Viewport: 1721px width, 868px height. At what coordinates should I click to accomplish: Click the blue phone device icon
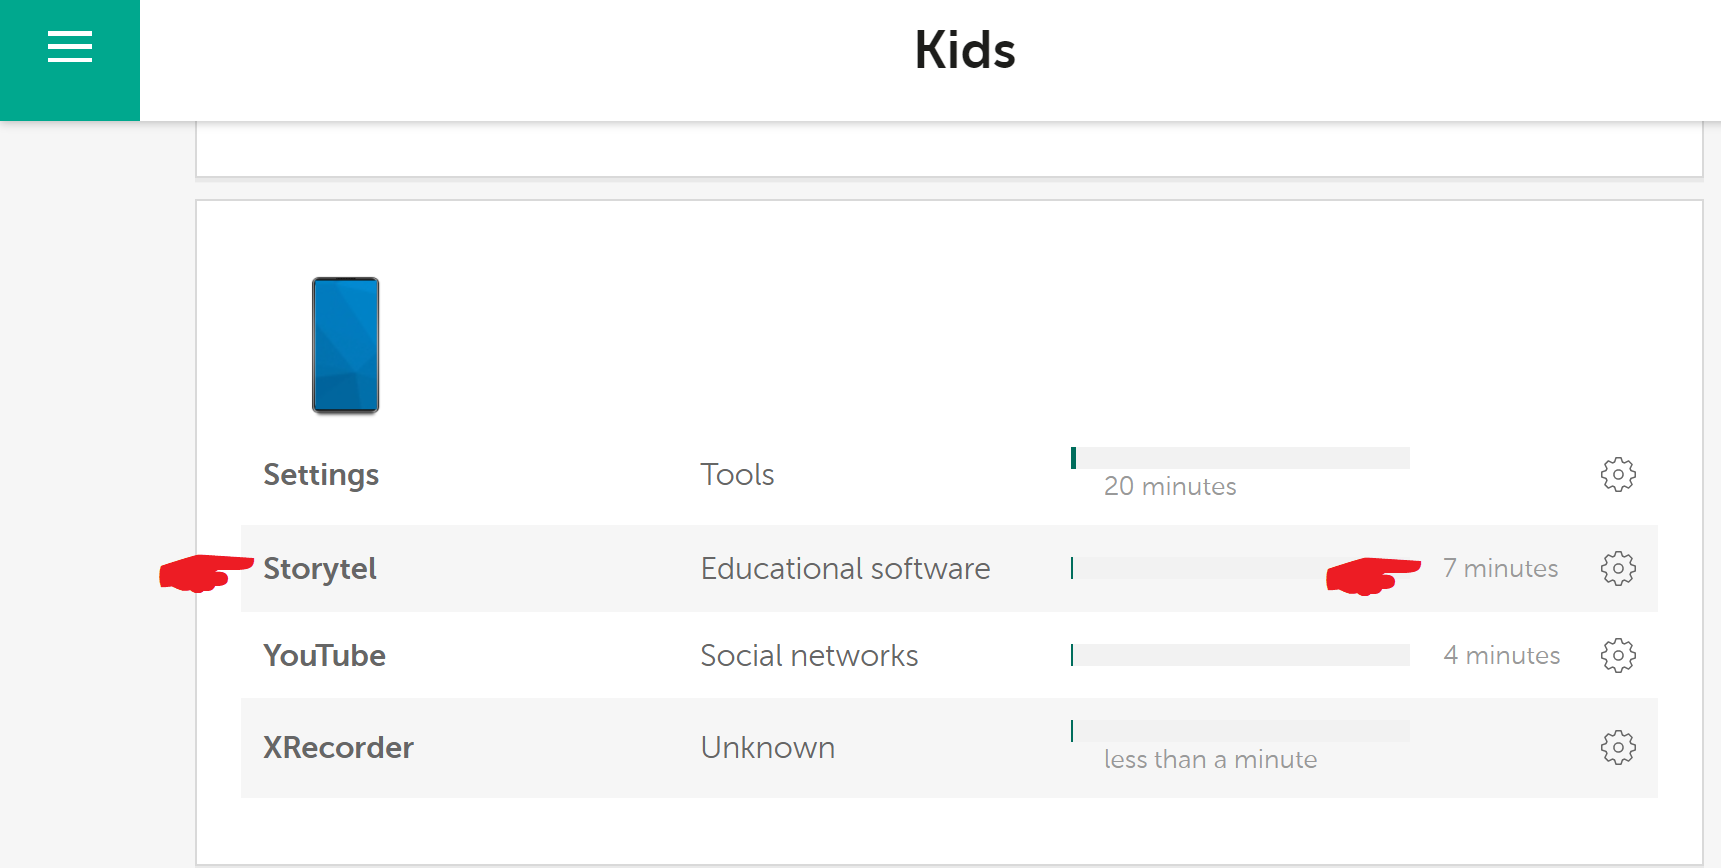point(345,345)
